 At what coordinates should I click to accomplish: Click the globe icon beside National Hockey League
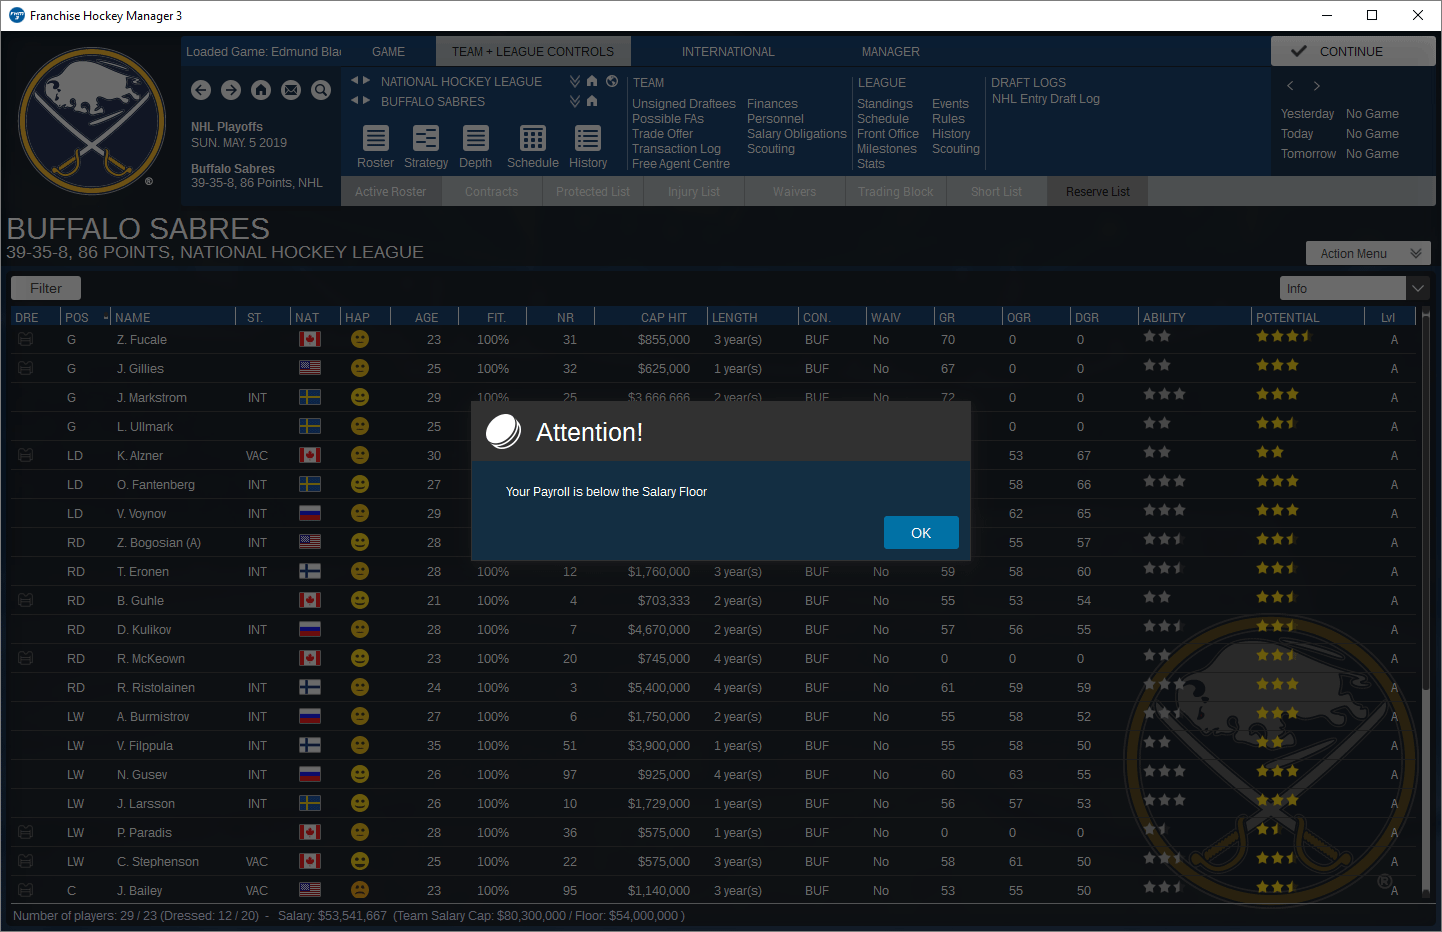(612, 81)
